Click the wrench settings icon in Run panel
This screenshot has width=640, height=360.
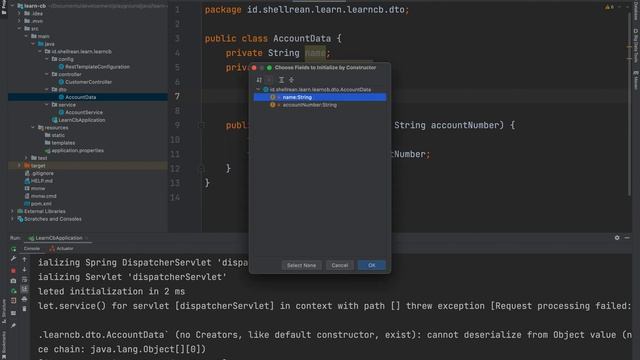point(13,259)
